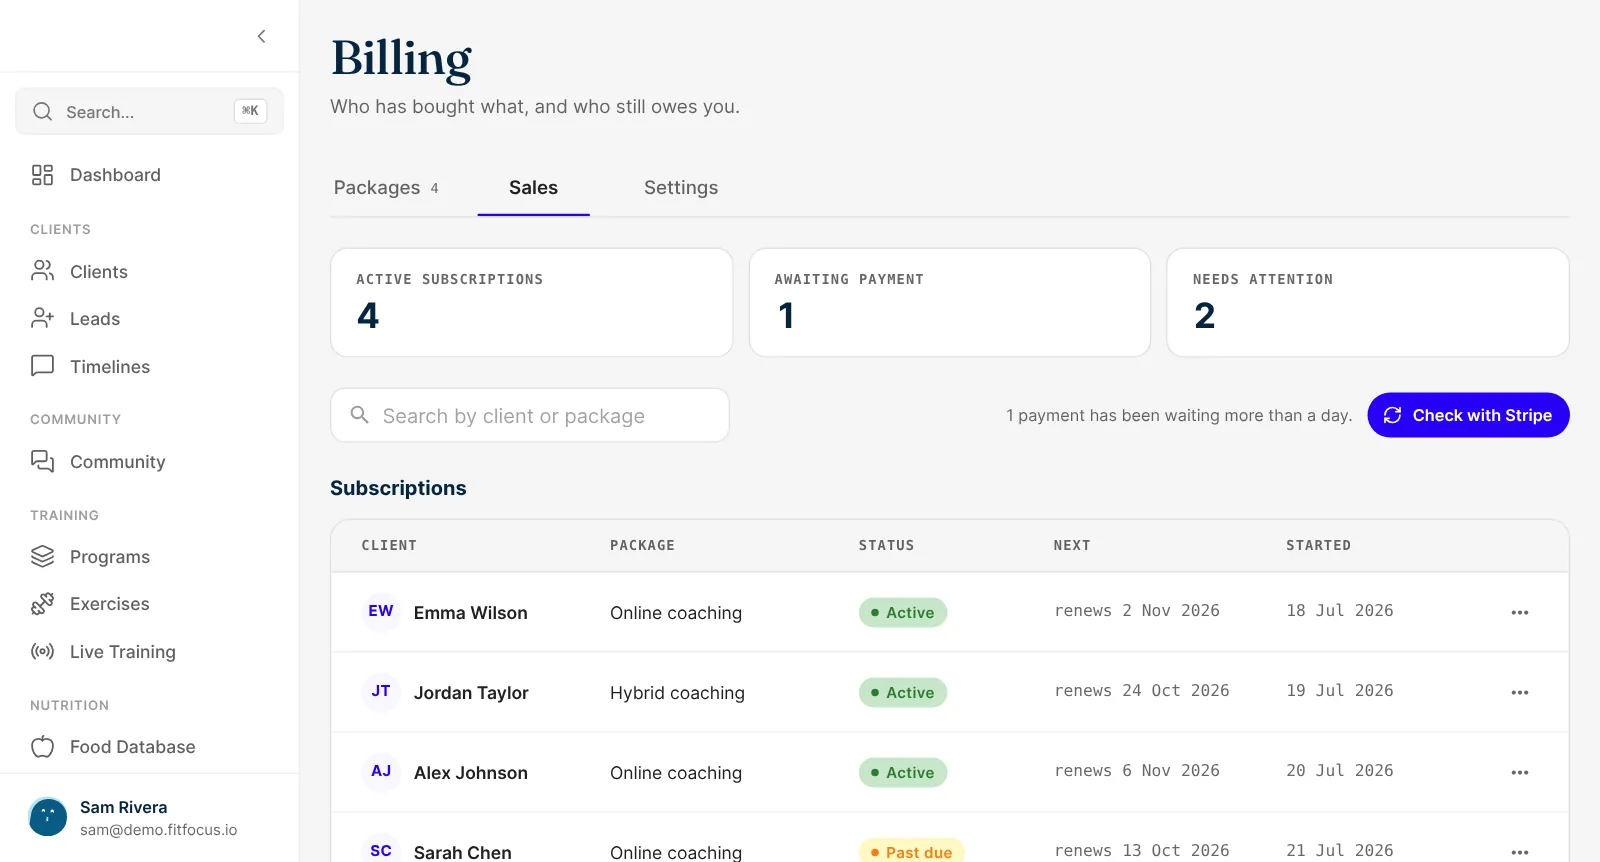The width and height of the screenshot is (1600, 862).
Task: Click the Client column header
Action: click(x=389, y=545)
